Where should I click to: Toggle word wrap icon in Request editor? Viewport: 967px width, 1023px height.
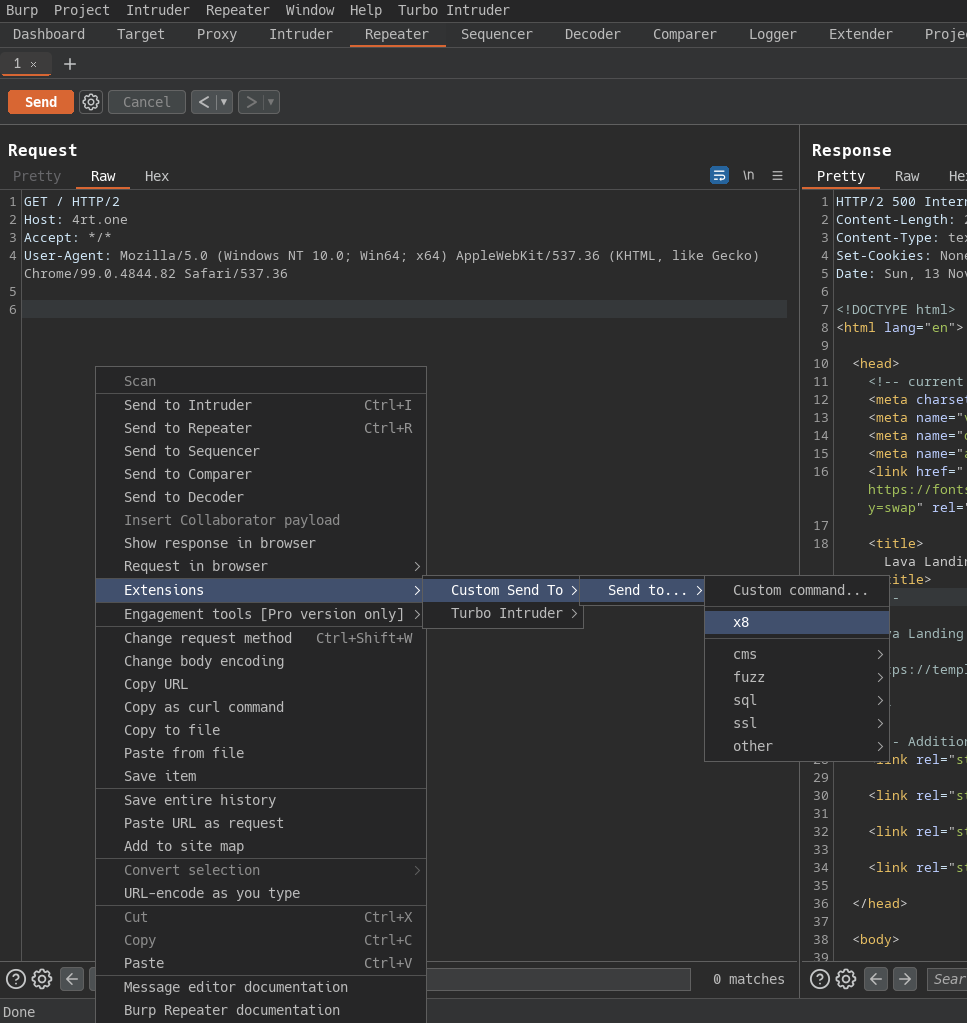[x=719, y=175]
